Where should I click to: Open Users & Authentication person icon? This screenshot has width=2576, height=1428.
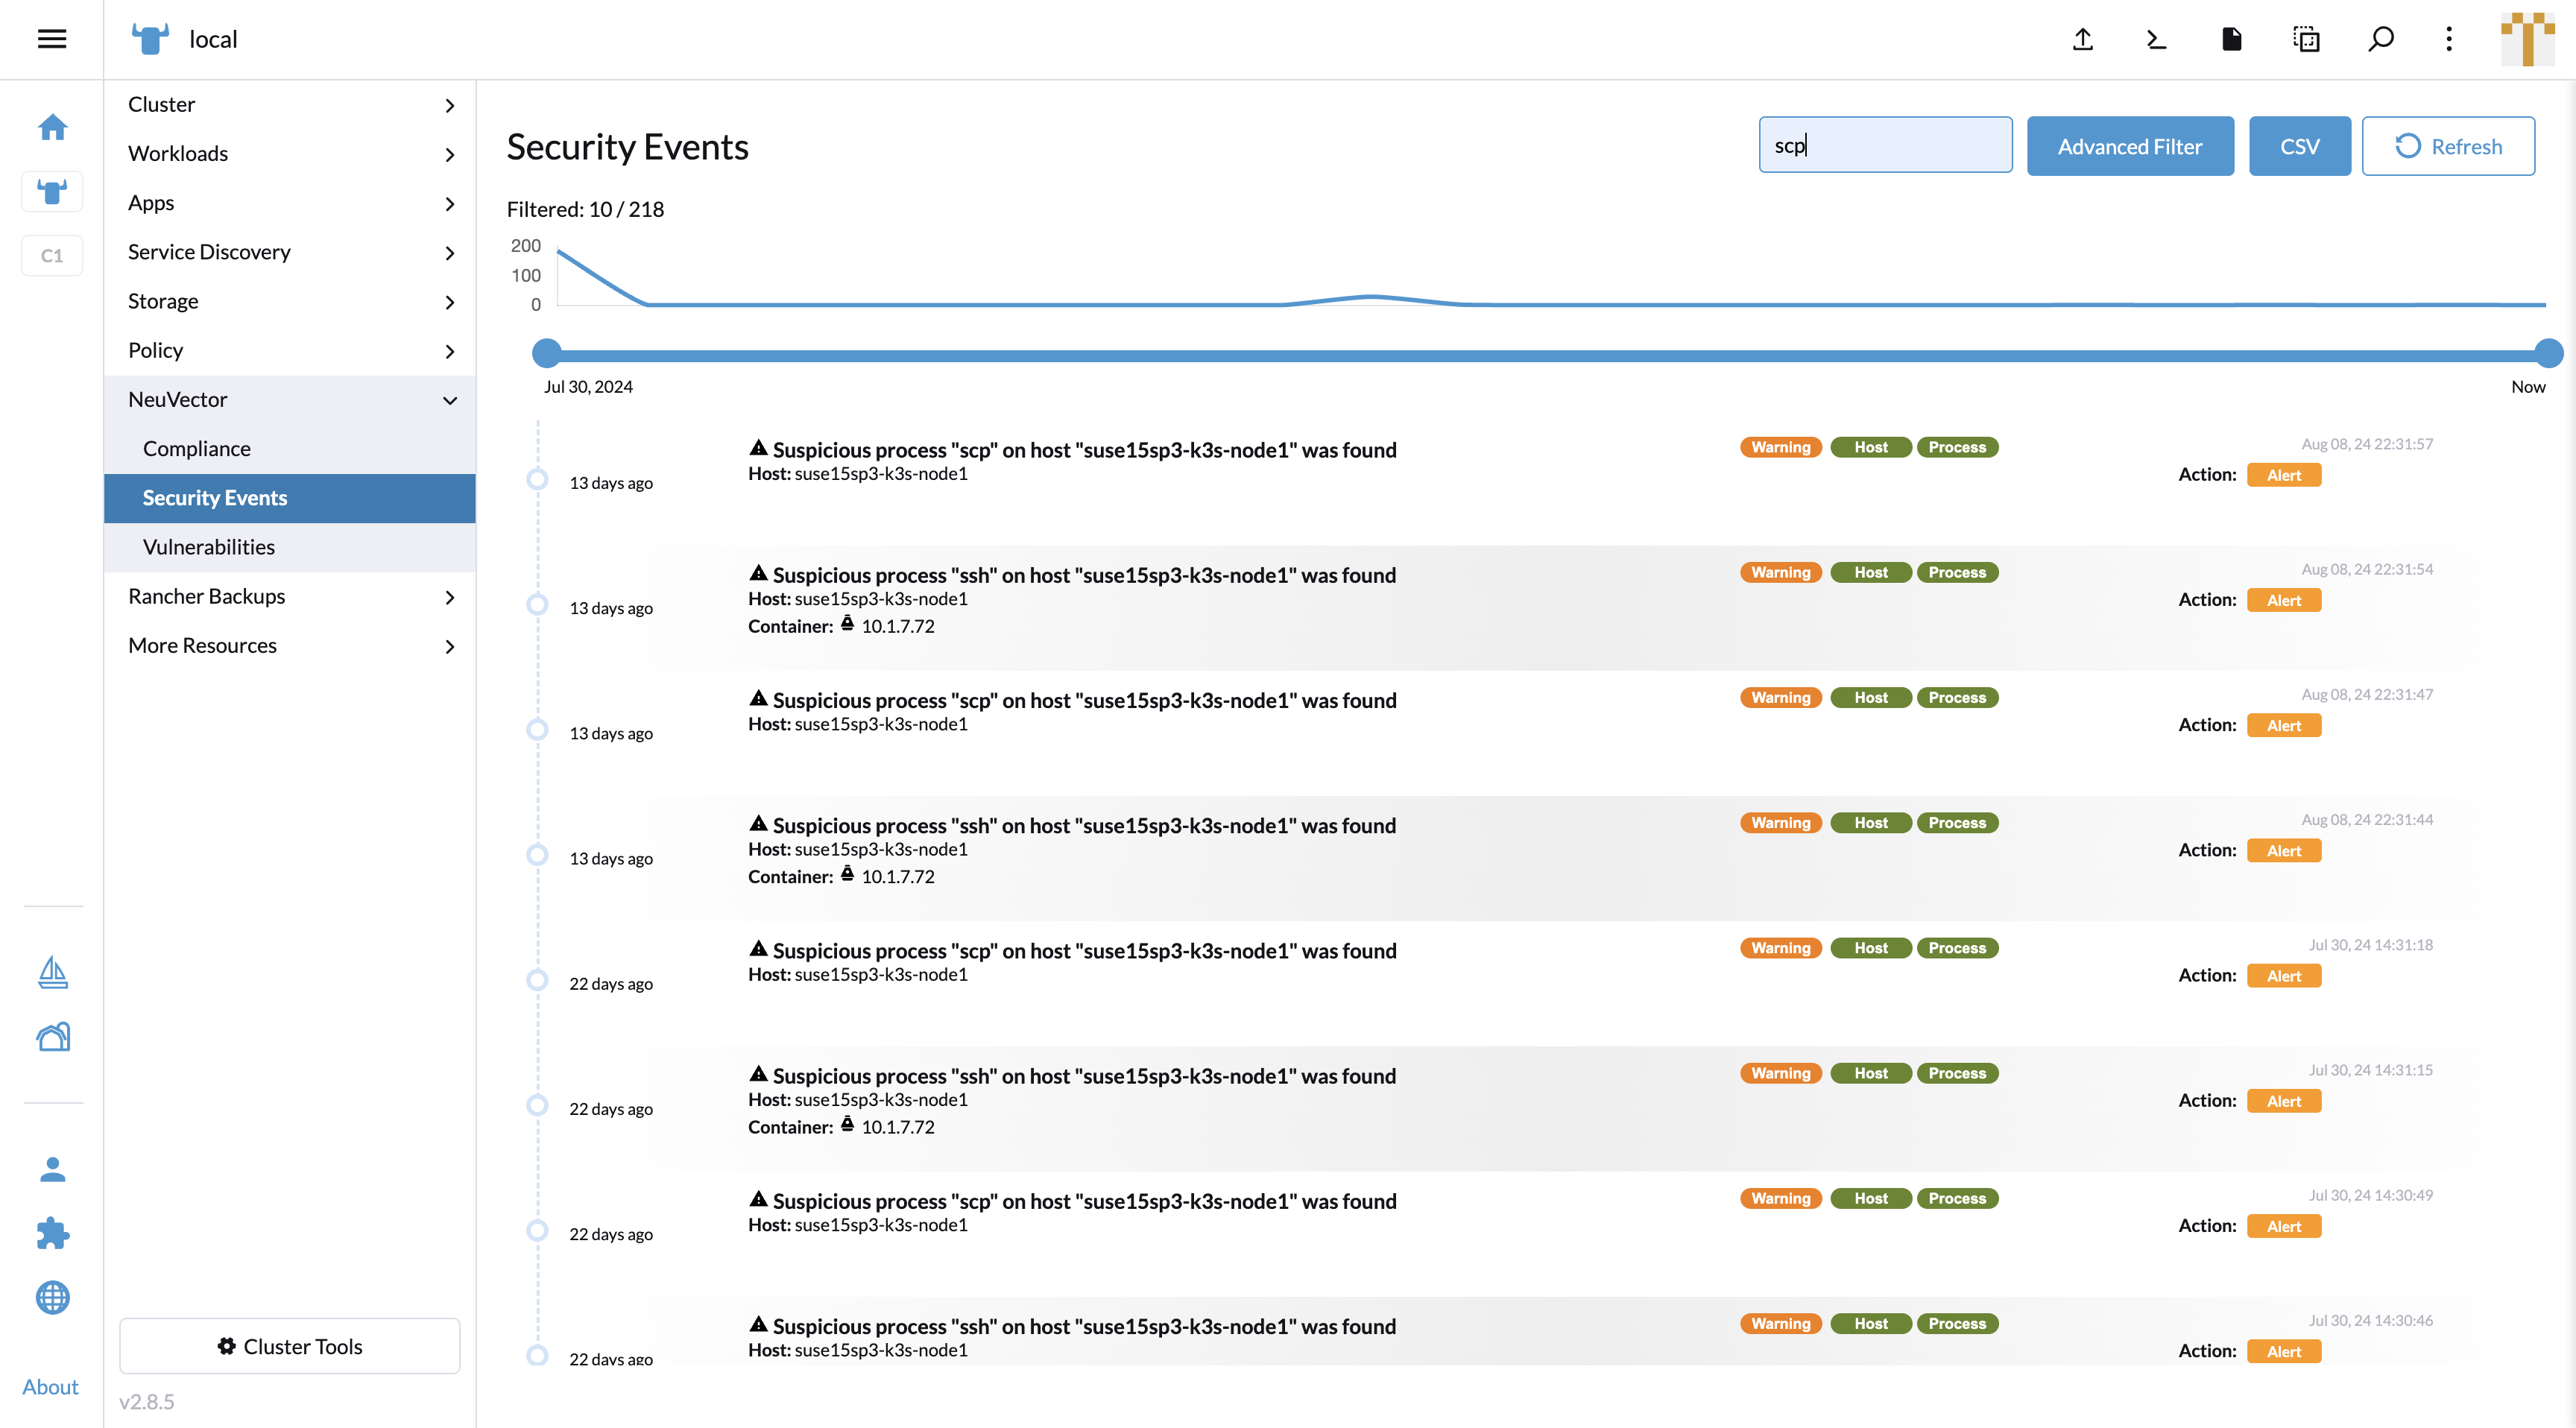pyautogui.click(x=52, y=1169)
